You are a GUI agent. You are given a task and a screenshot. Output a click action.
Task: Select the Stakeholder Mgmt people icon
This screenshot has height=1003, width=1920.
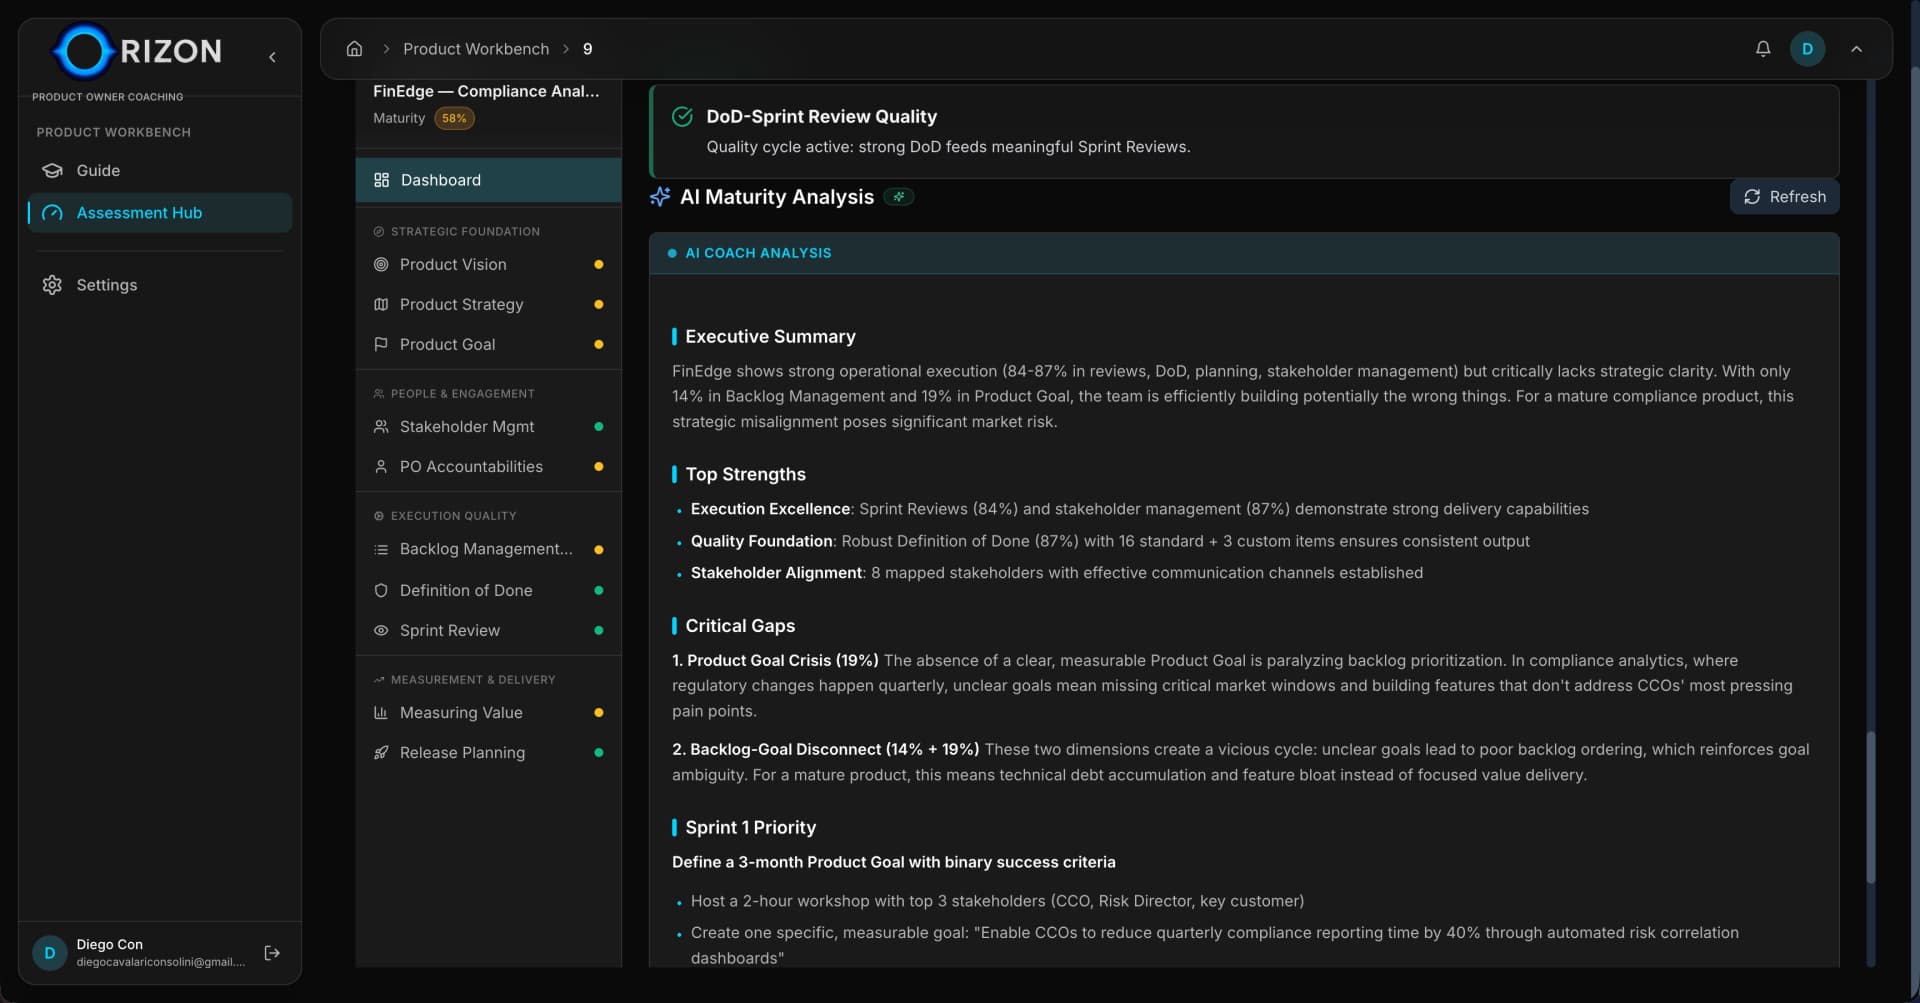[382, 426]
